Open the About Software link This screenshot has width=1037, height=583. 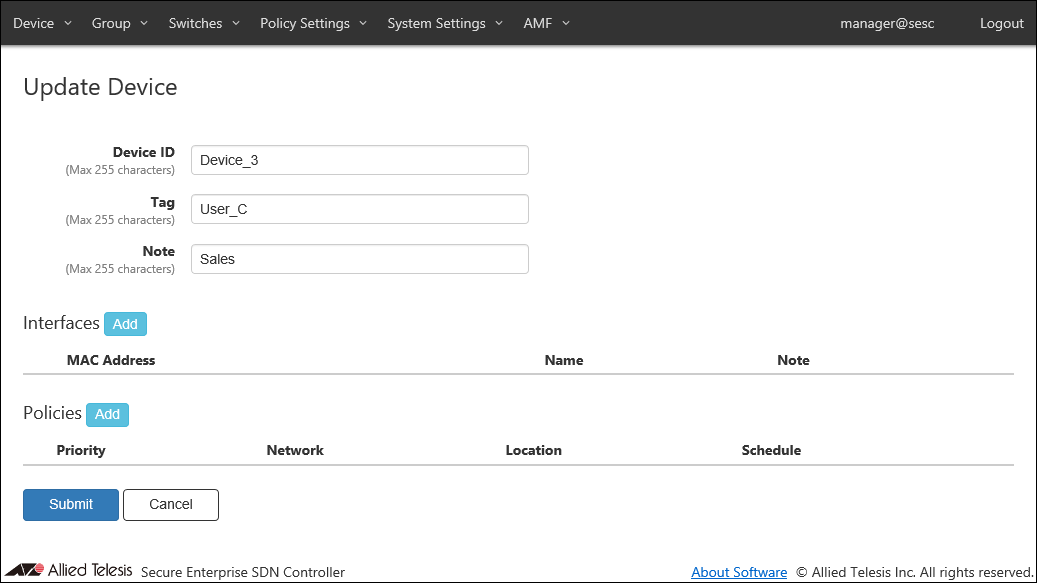(x=739, y=572)
